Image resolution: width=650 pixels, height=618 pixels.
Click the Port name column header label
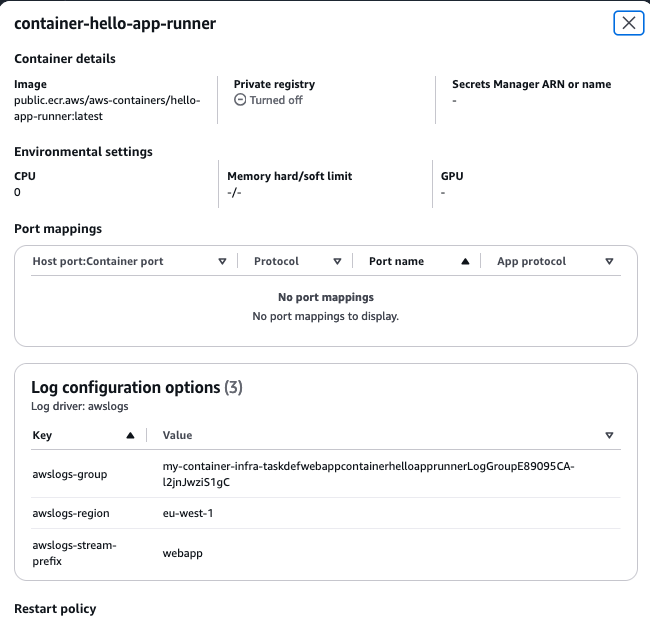click(x=396, y=261)
